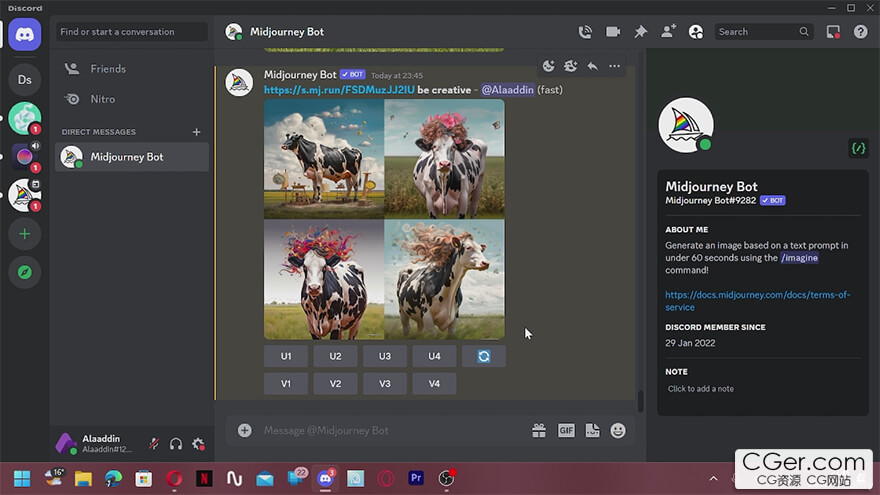Click Midjourney Bot avatar beside the message
This screenshot has height=495, width=880.
pos(239,82)
